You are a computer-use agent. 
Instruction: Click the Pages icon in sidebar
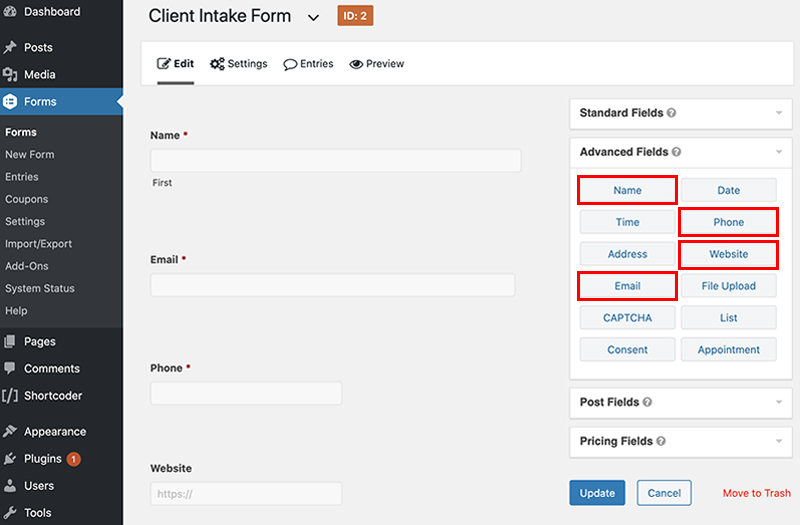pos(10,341)
